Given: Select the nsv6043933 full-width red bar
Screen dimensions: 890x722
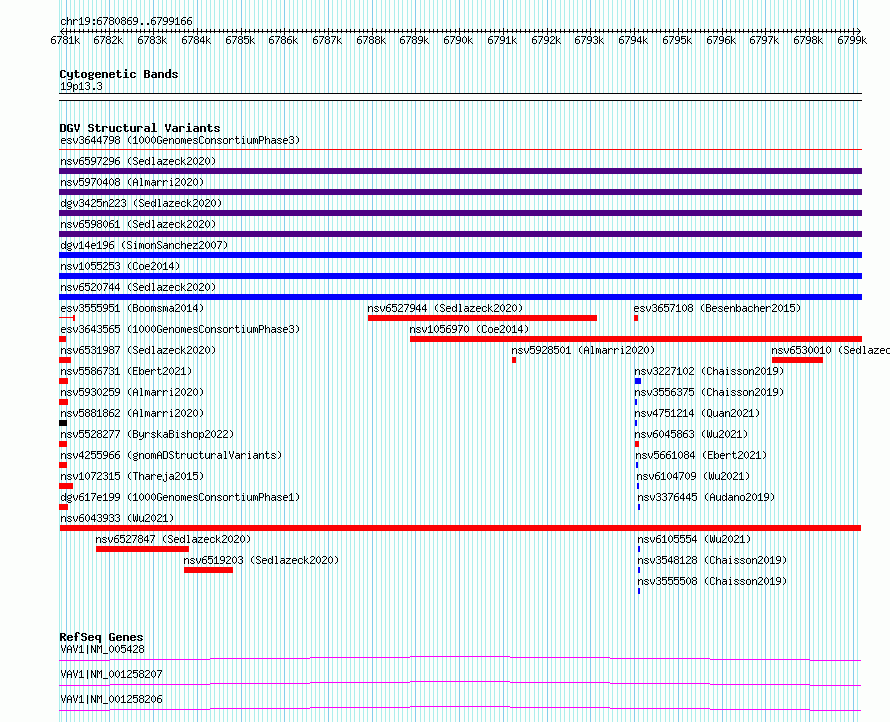Looking at the screenshot, I should 460,528.
